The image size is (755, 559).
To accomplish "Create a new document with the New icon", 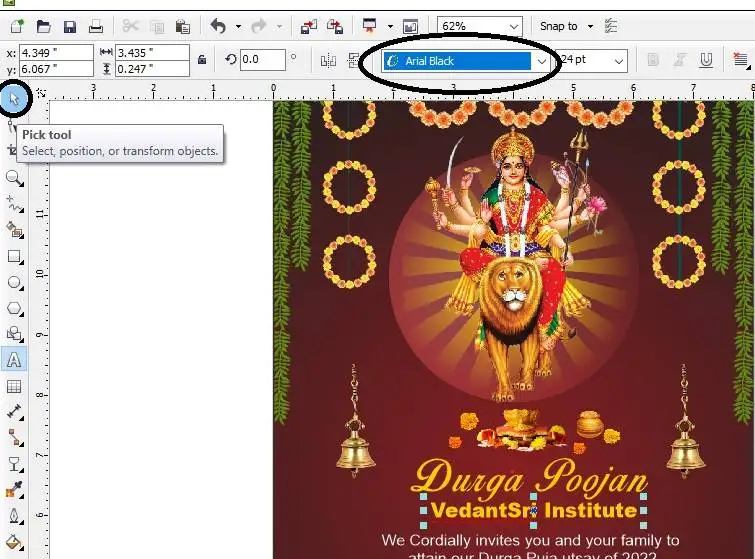I will coord(17,26).
